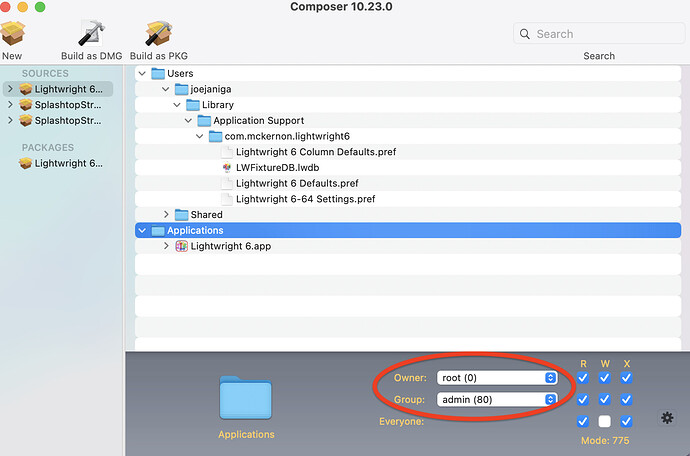Click the Lightwright 6.app application icon
Image resolution: width=690 pixels, height=456 pixels.
[181, 246]
